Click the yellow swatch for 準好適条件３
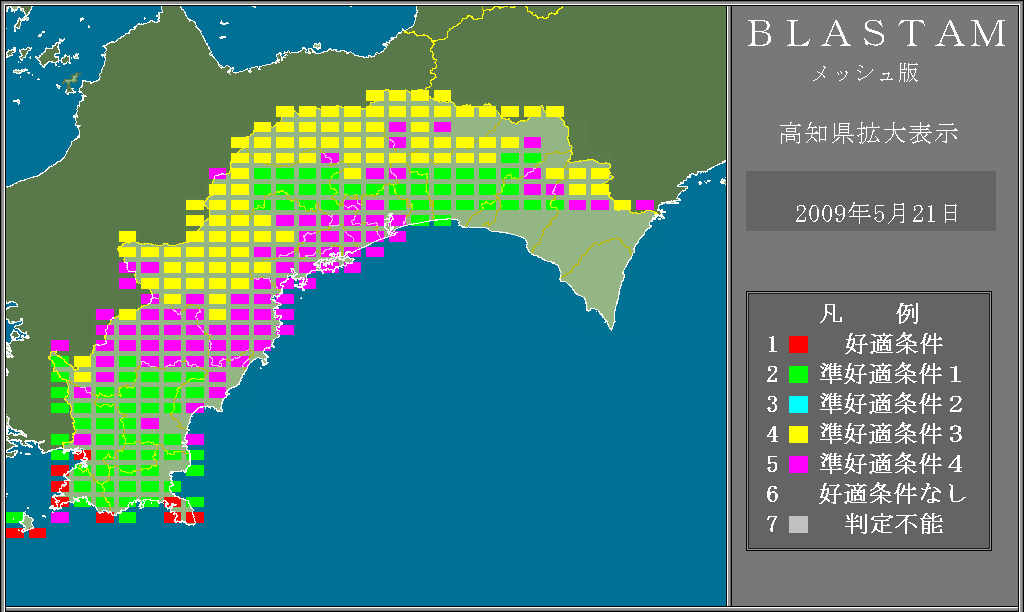1024x612 pixels. click(x=798, y=434)
